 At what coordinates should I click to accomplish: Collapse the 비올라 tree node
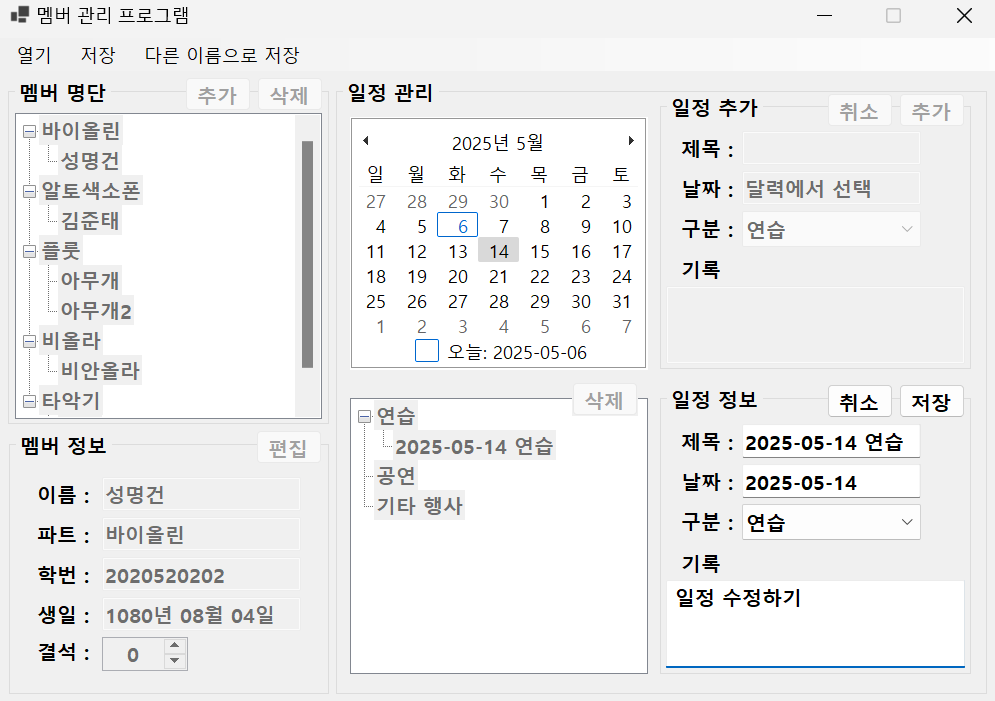[x=29, y=341]
